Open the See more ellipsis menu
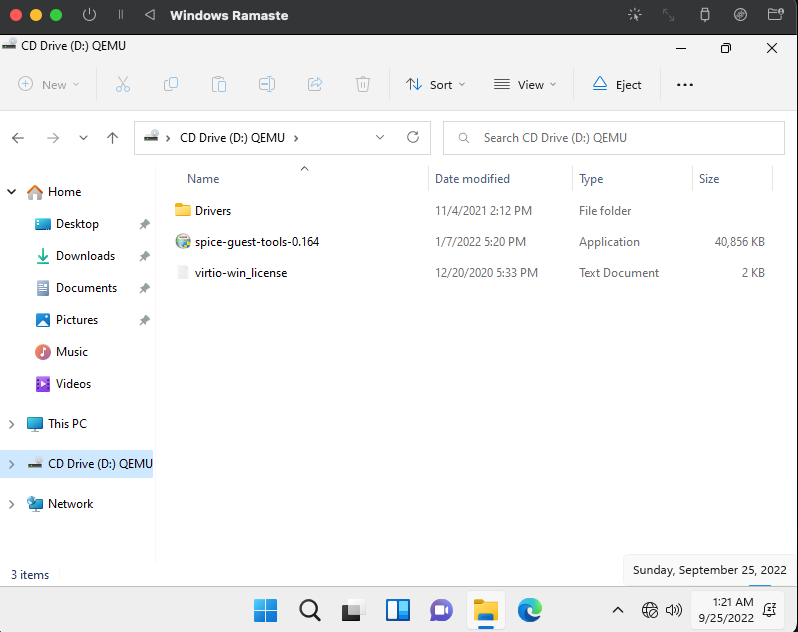798x632 pixels. pyautogui.click(x=685, y=85)
